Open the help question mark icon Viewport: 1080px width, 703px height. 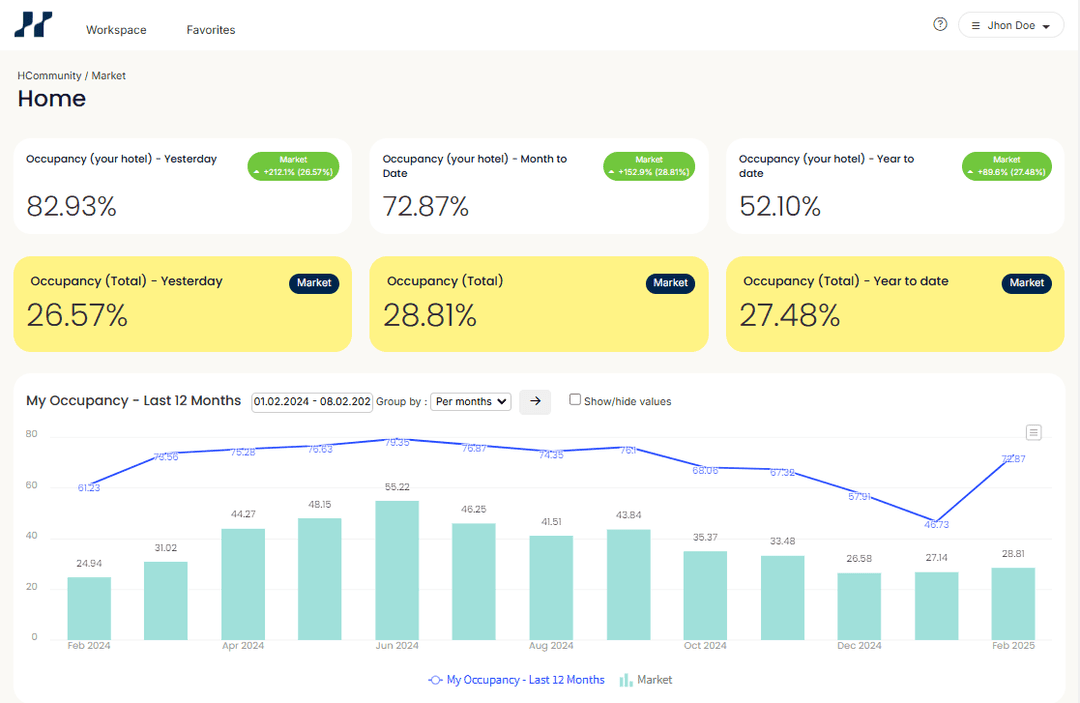click(x=940, y=25)
